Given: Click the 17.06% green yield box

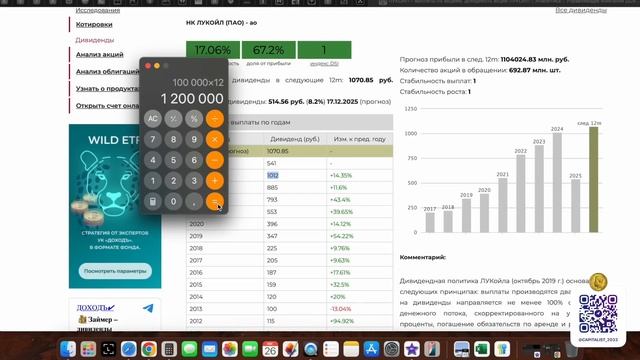Looking at the screenshot, I should [x=213, y=50].
